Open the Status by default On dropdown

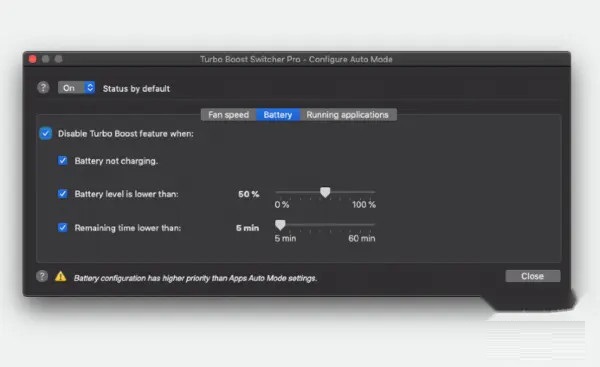76,88
